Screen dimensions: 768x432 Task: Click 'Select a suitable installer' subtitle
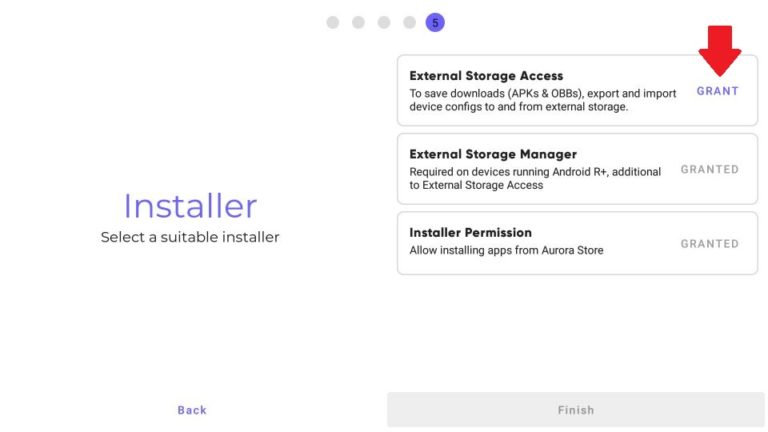point(190,237)
